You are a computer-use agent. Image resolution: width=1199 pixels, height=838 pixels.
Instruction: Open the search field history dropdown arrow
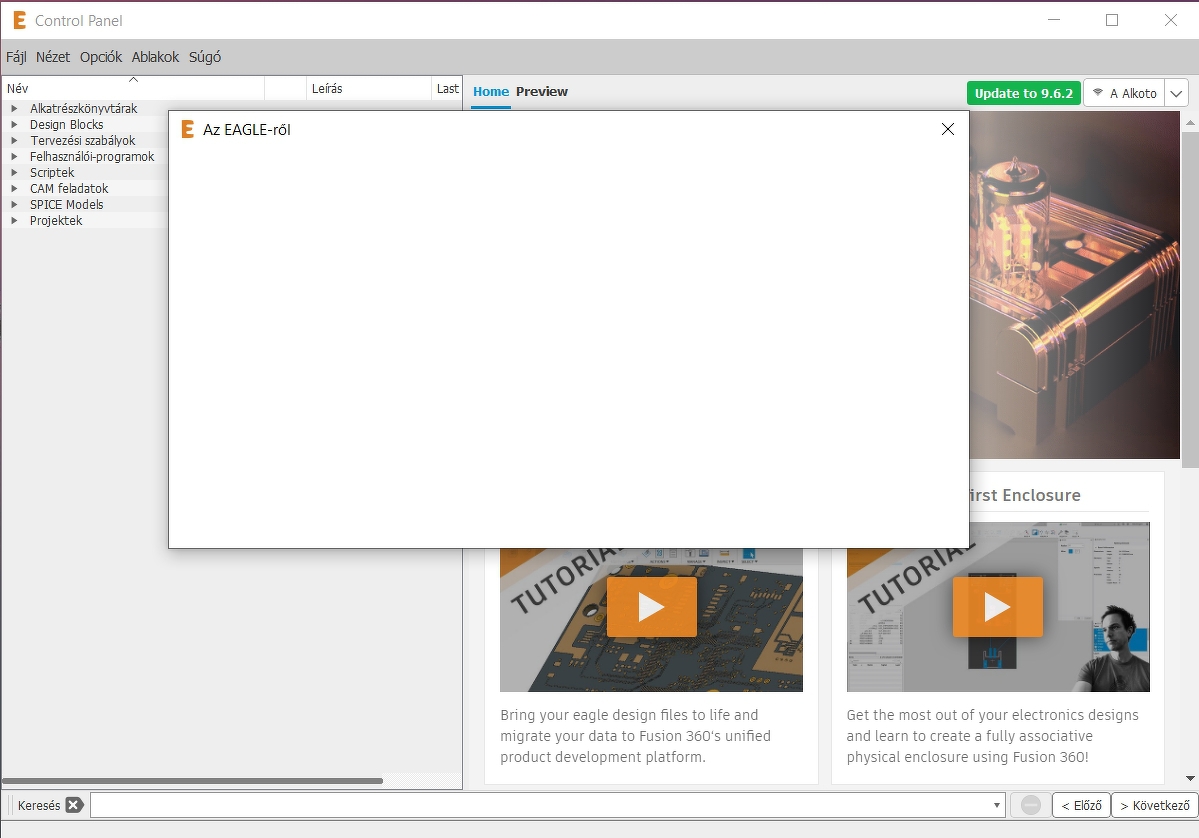(996, 805)
